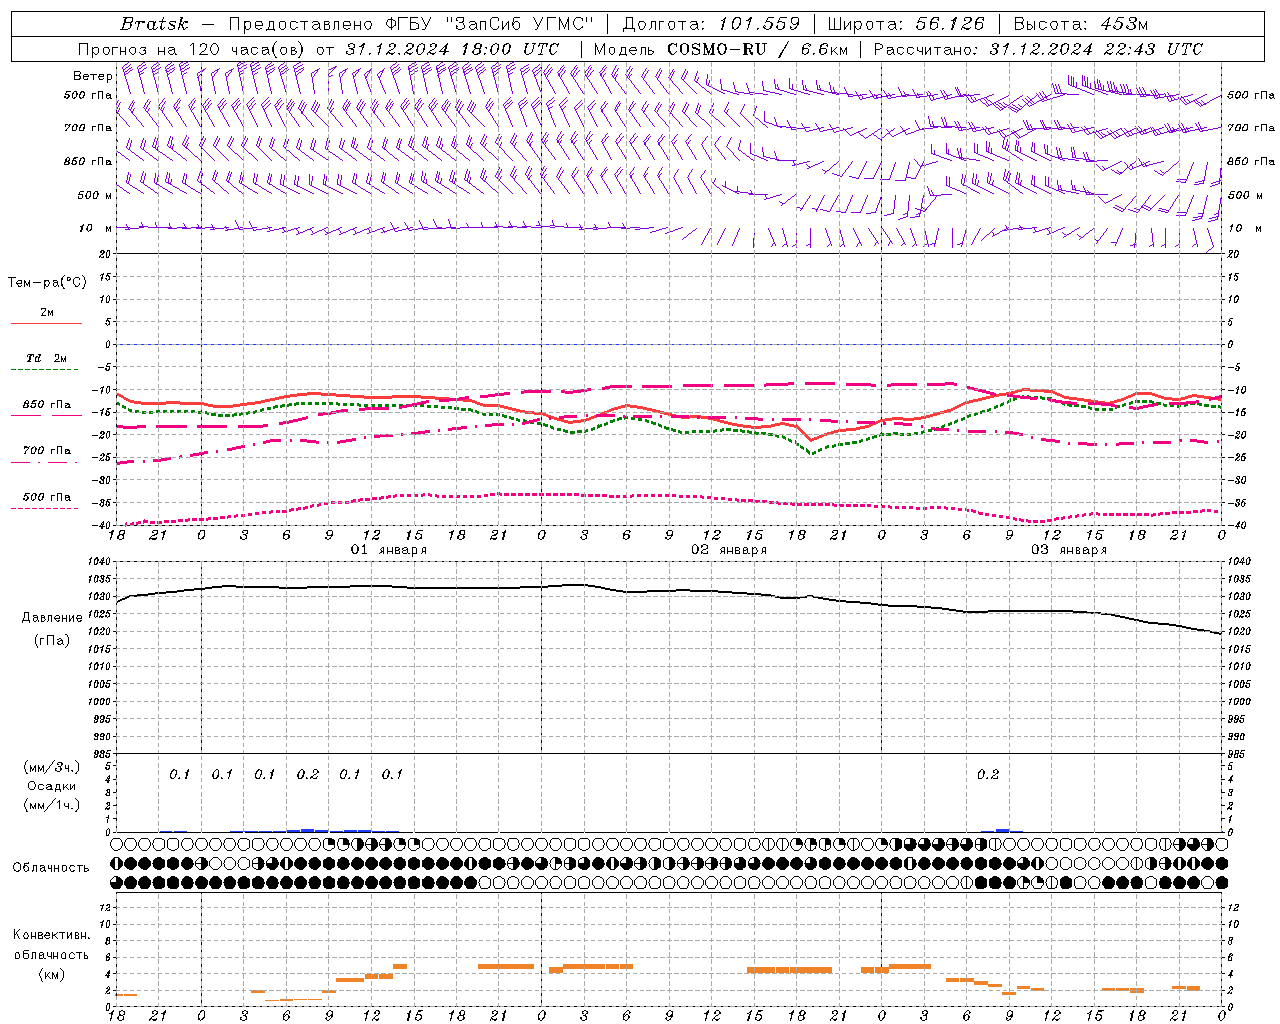Click the "Конвективн." convective cloud label
Screen dimensions: 1280x1024
pyautogui.click(x=51, y=935)
